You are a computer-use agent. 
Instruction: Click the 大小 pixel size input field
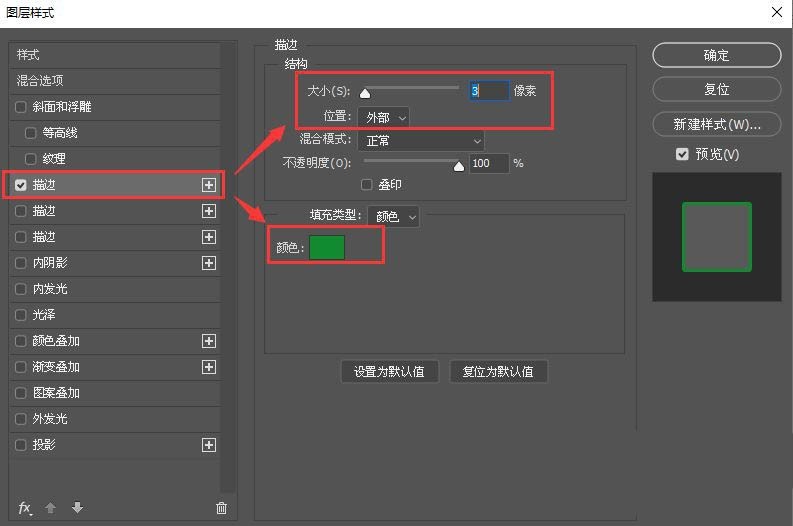489,91
